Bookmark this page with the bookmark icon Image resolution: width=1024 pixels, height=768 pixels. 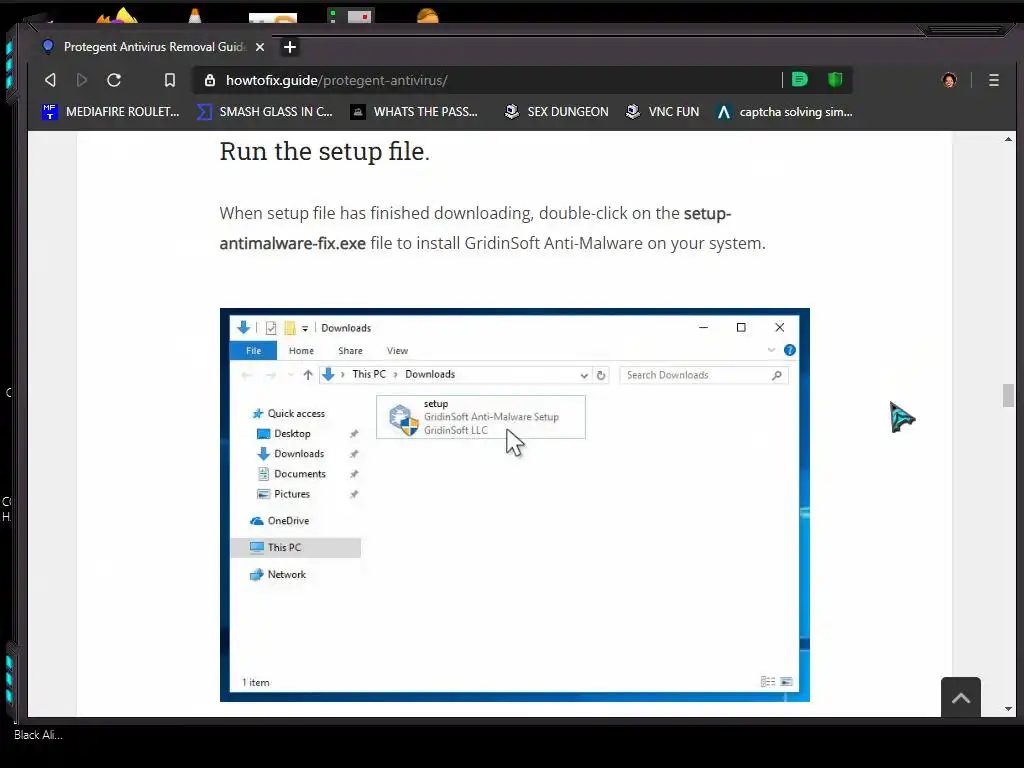pos(170,80)
